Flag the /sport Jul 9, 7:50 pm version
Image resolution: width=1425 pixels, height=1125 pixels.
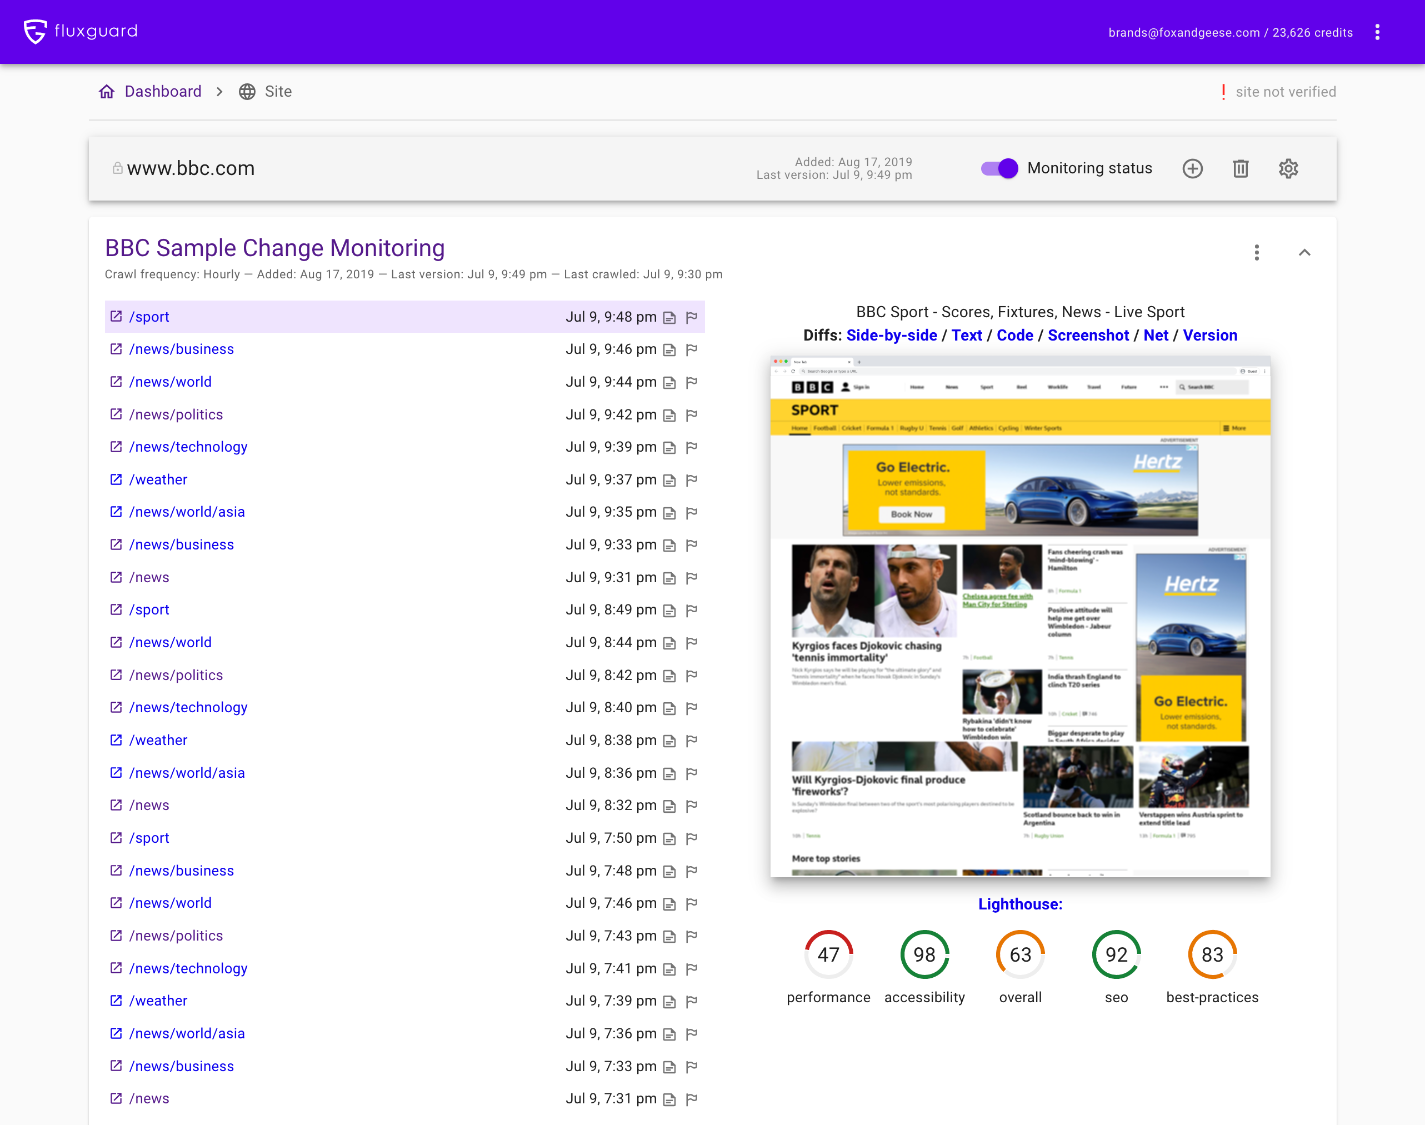(691, 839)
